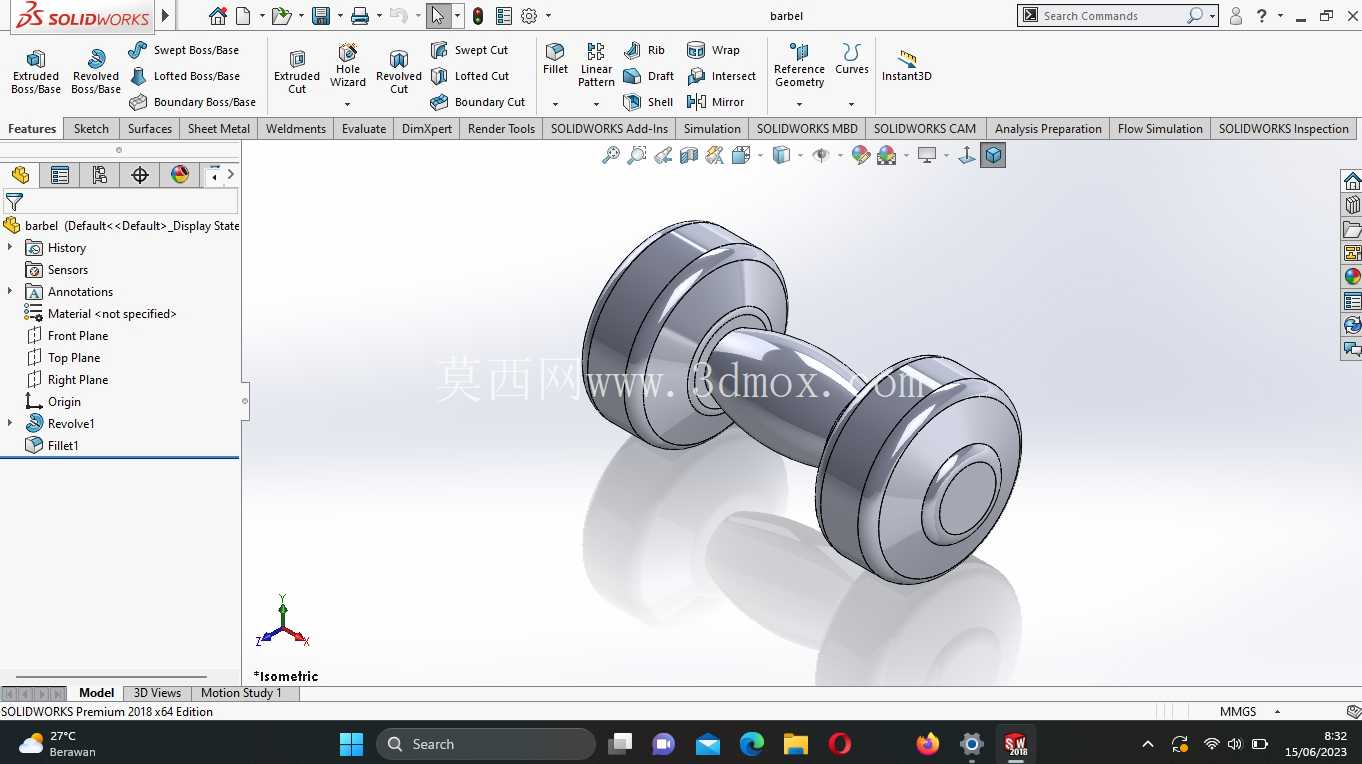This screenshot has width=1362, height=764.
Task: Activate the Revolved Cut tool
Action: click(x=399, y=72)
